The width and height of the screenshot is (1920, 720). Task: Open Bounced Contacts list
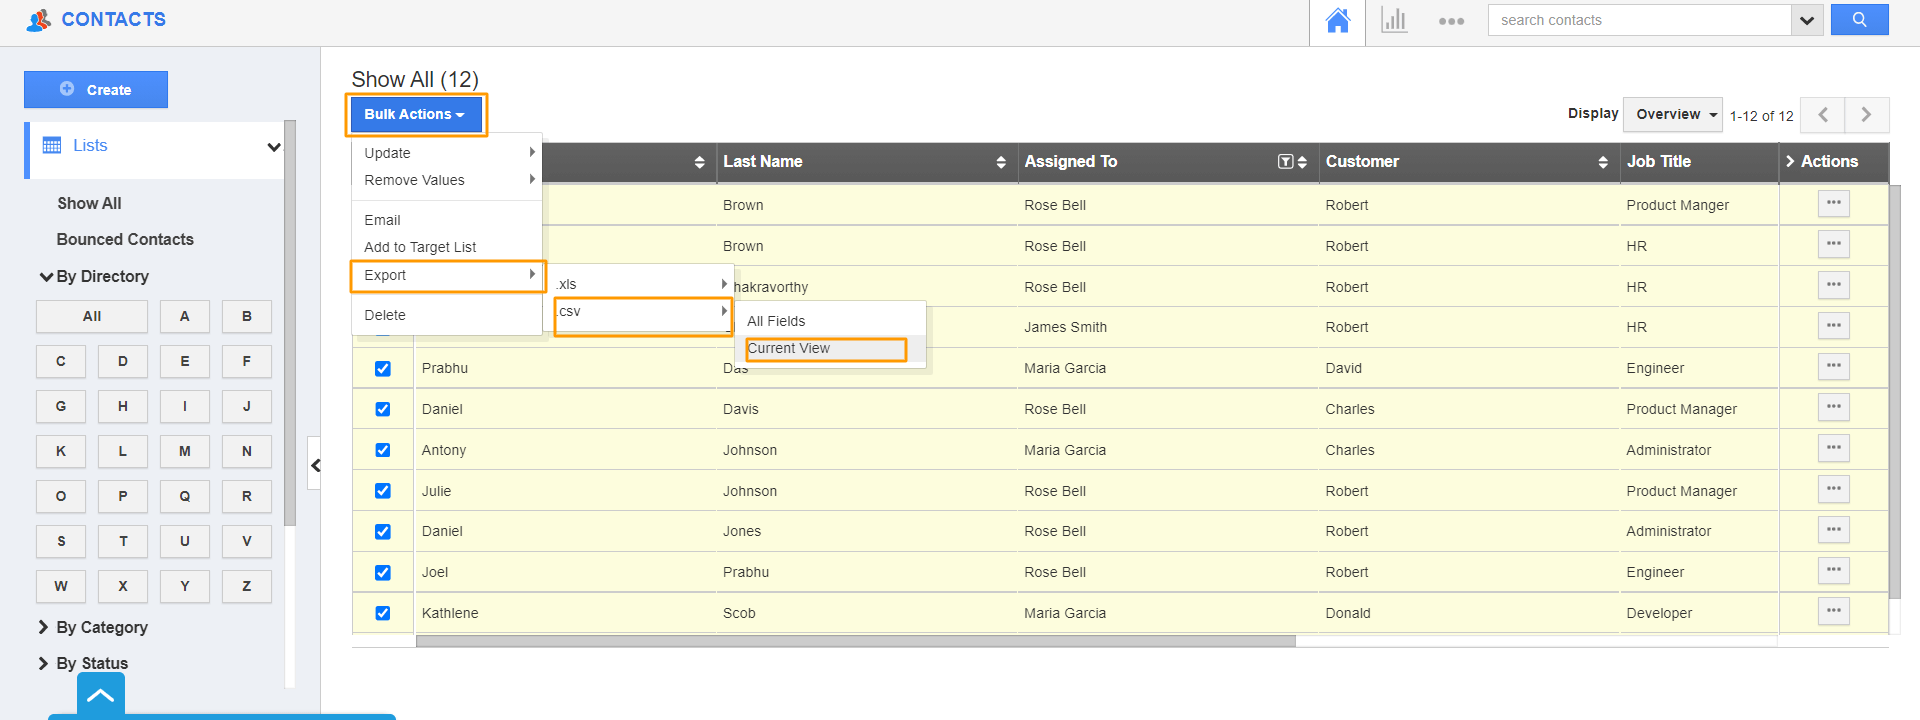click(x=125, y=239)
